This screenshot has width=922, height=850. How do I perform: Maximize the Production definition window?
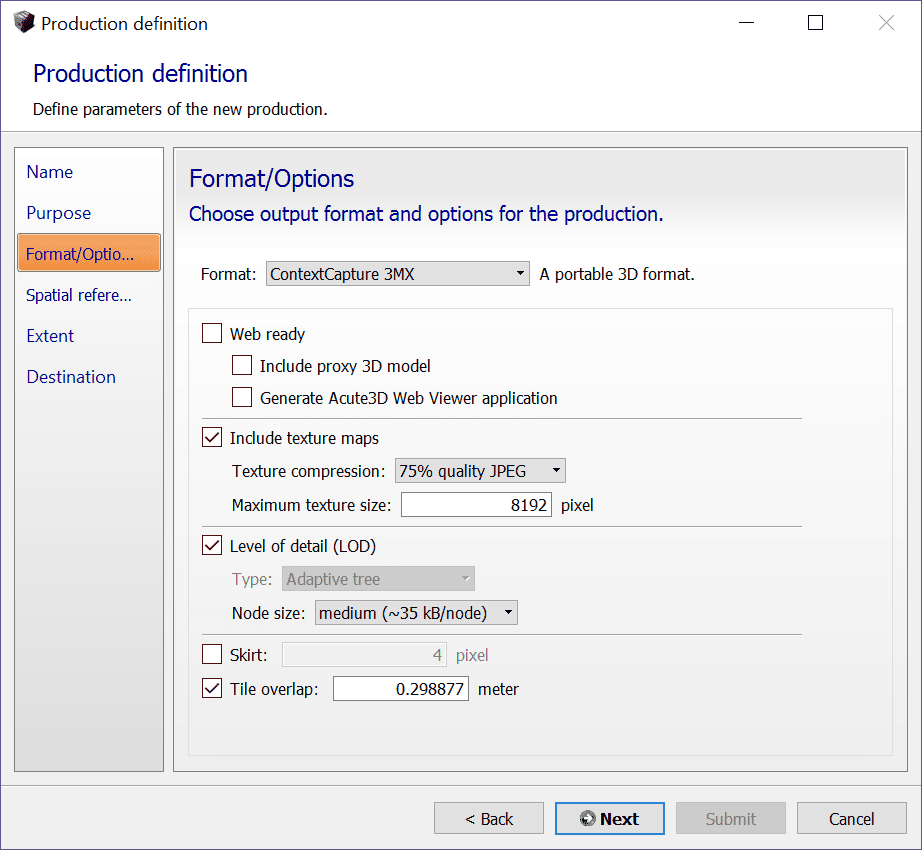[x=815, y=23]
